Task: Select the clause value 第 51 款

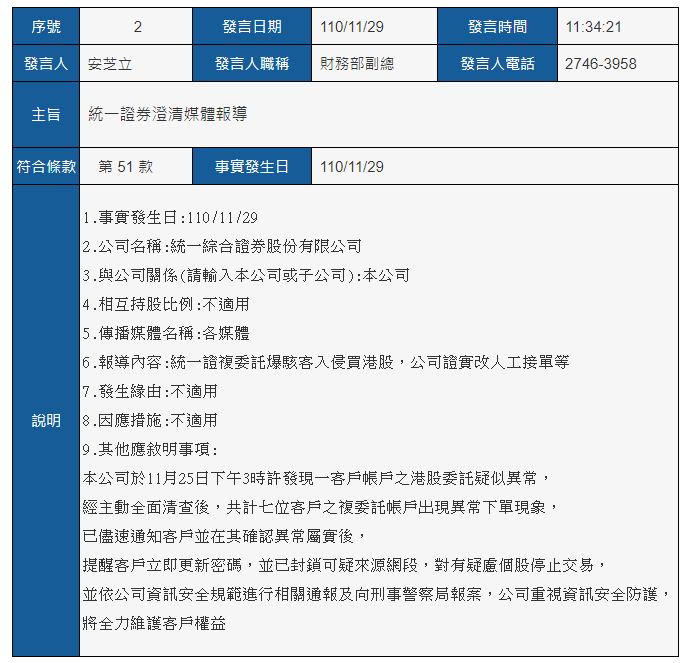Action: 126,167
